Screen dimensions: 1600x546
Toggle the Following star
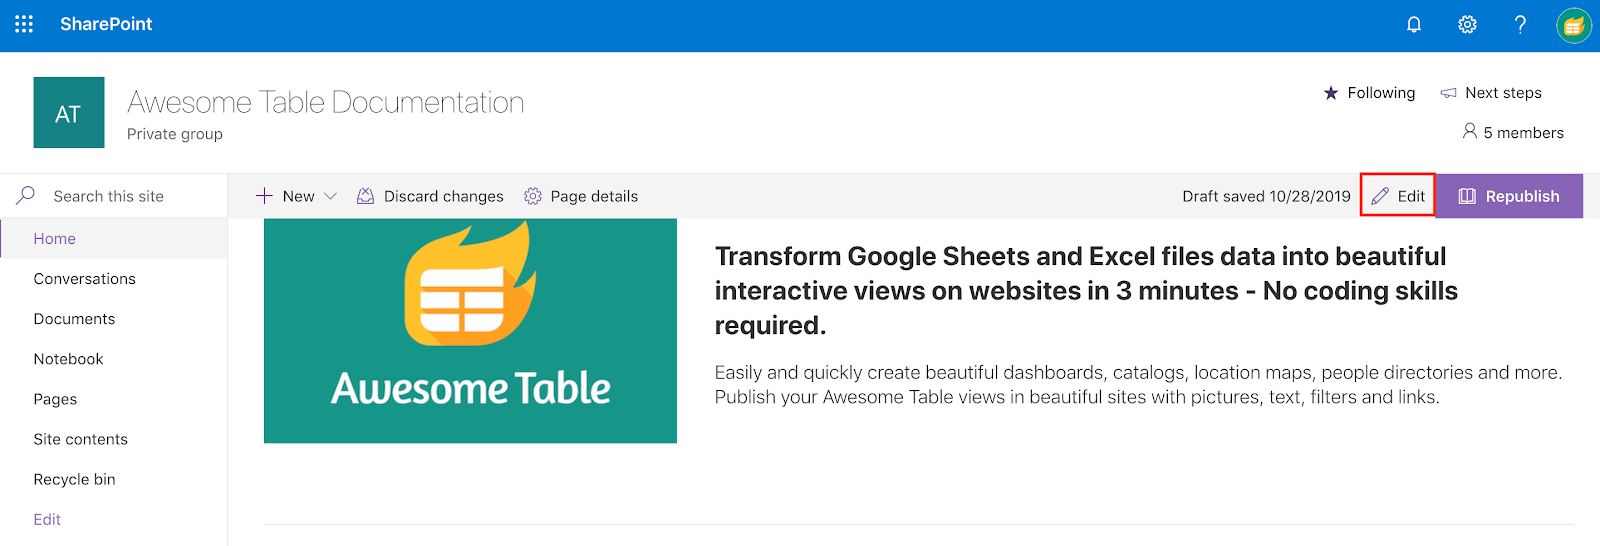pos(1331,93)
